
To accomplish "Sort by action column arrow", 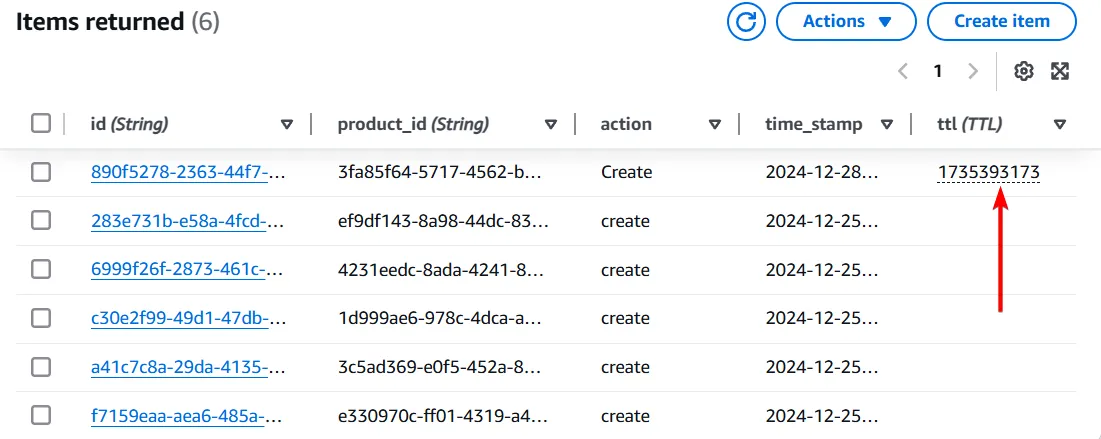I will [x=714, y=125].
